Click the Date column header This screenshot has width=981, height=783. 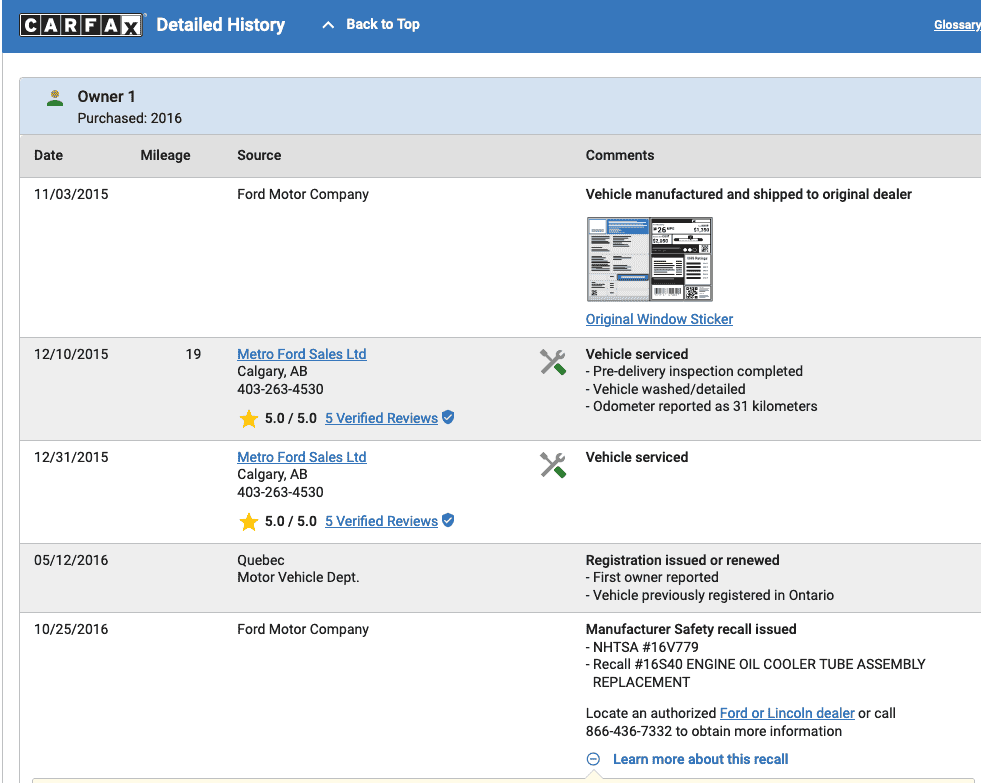[48, 155]
